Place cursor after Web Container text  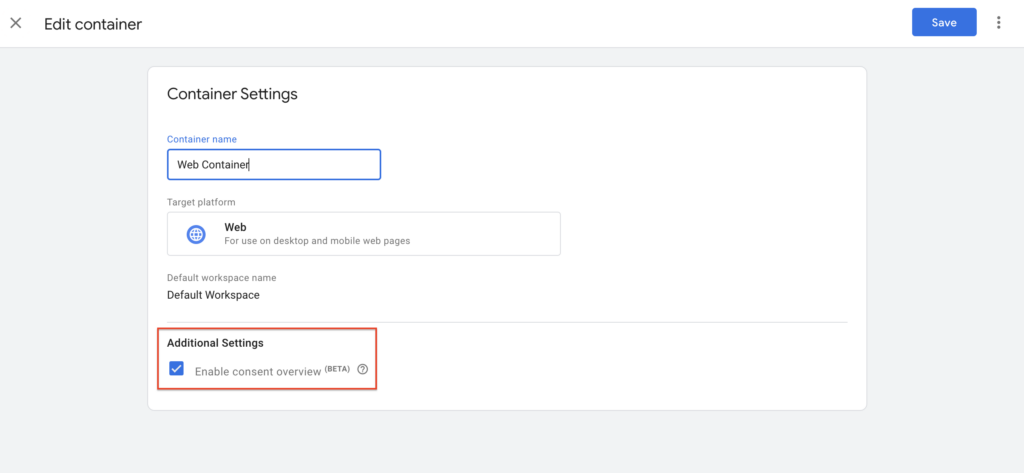pos(250,165)
